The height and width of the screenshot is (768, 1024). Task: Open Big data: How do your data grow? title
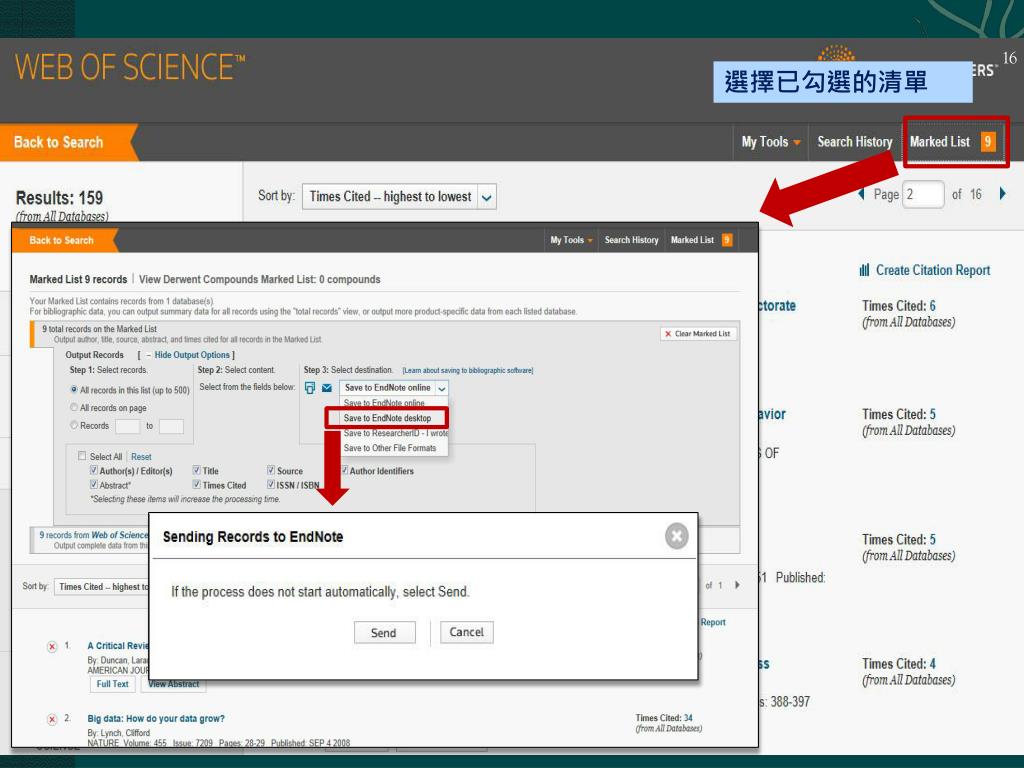point(155,718)
